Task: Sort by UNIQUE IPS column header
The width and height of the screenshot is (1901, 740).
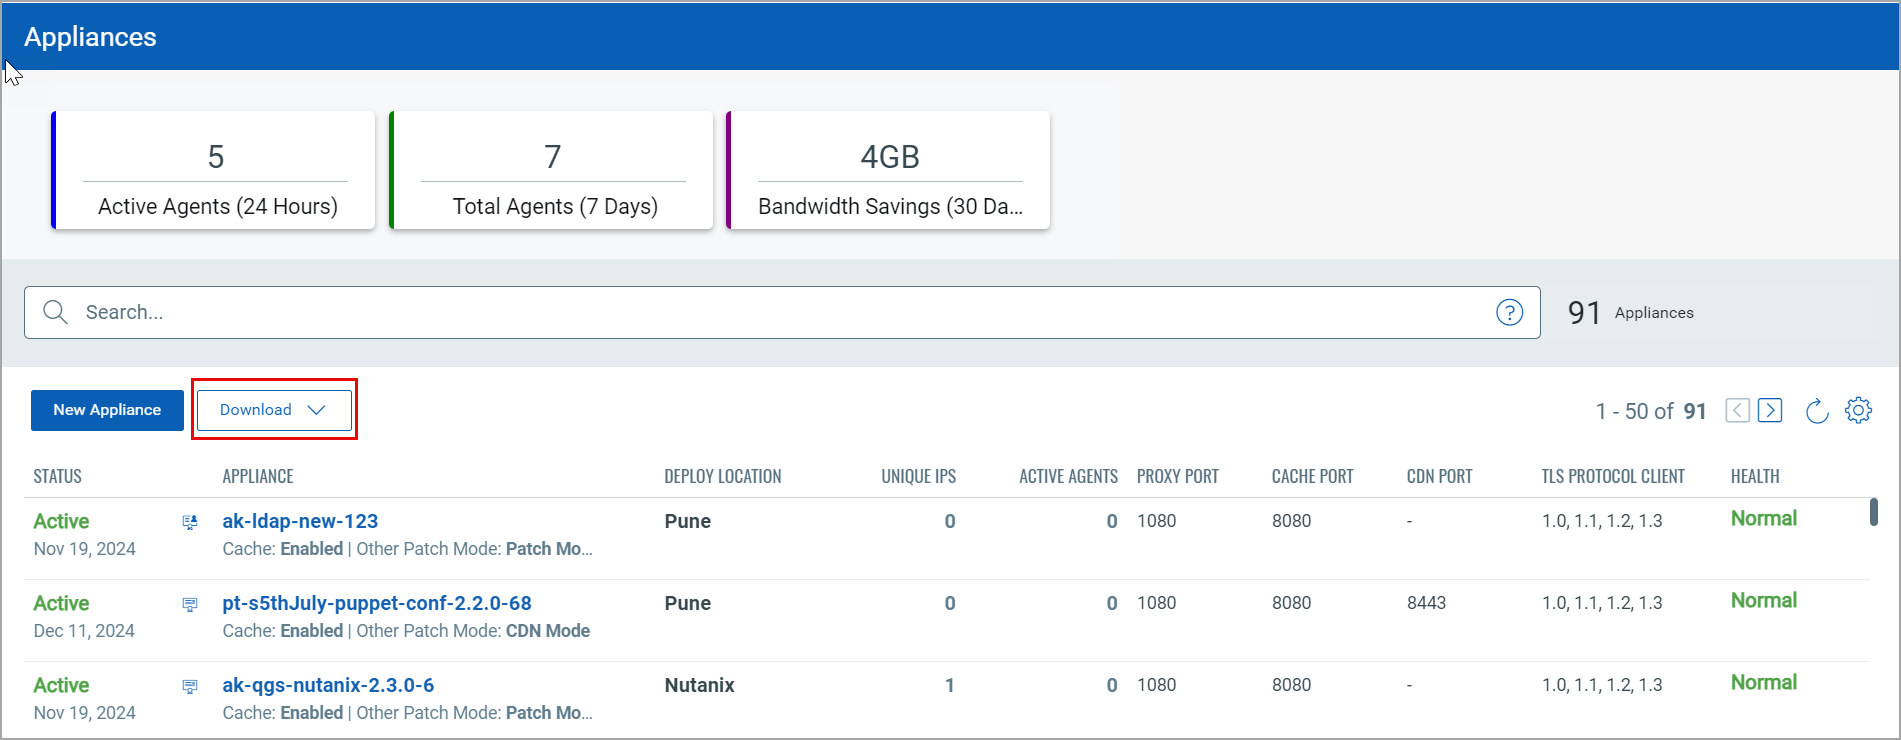Action: (918, 476)
